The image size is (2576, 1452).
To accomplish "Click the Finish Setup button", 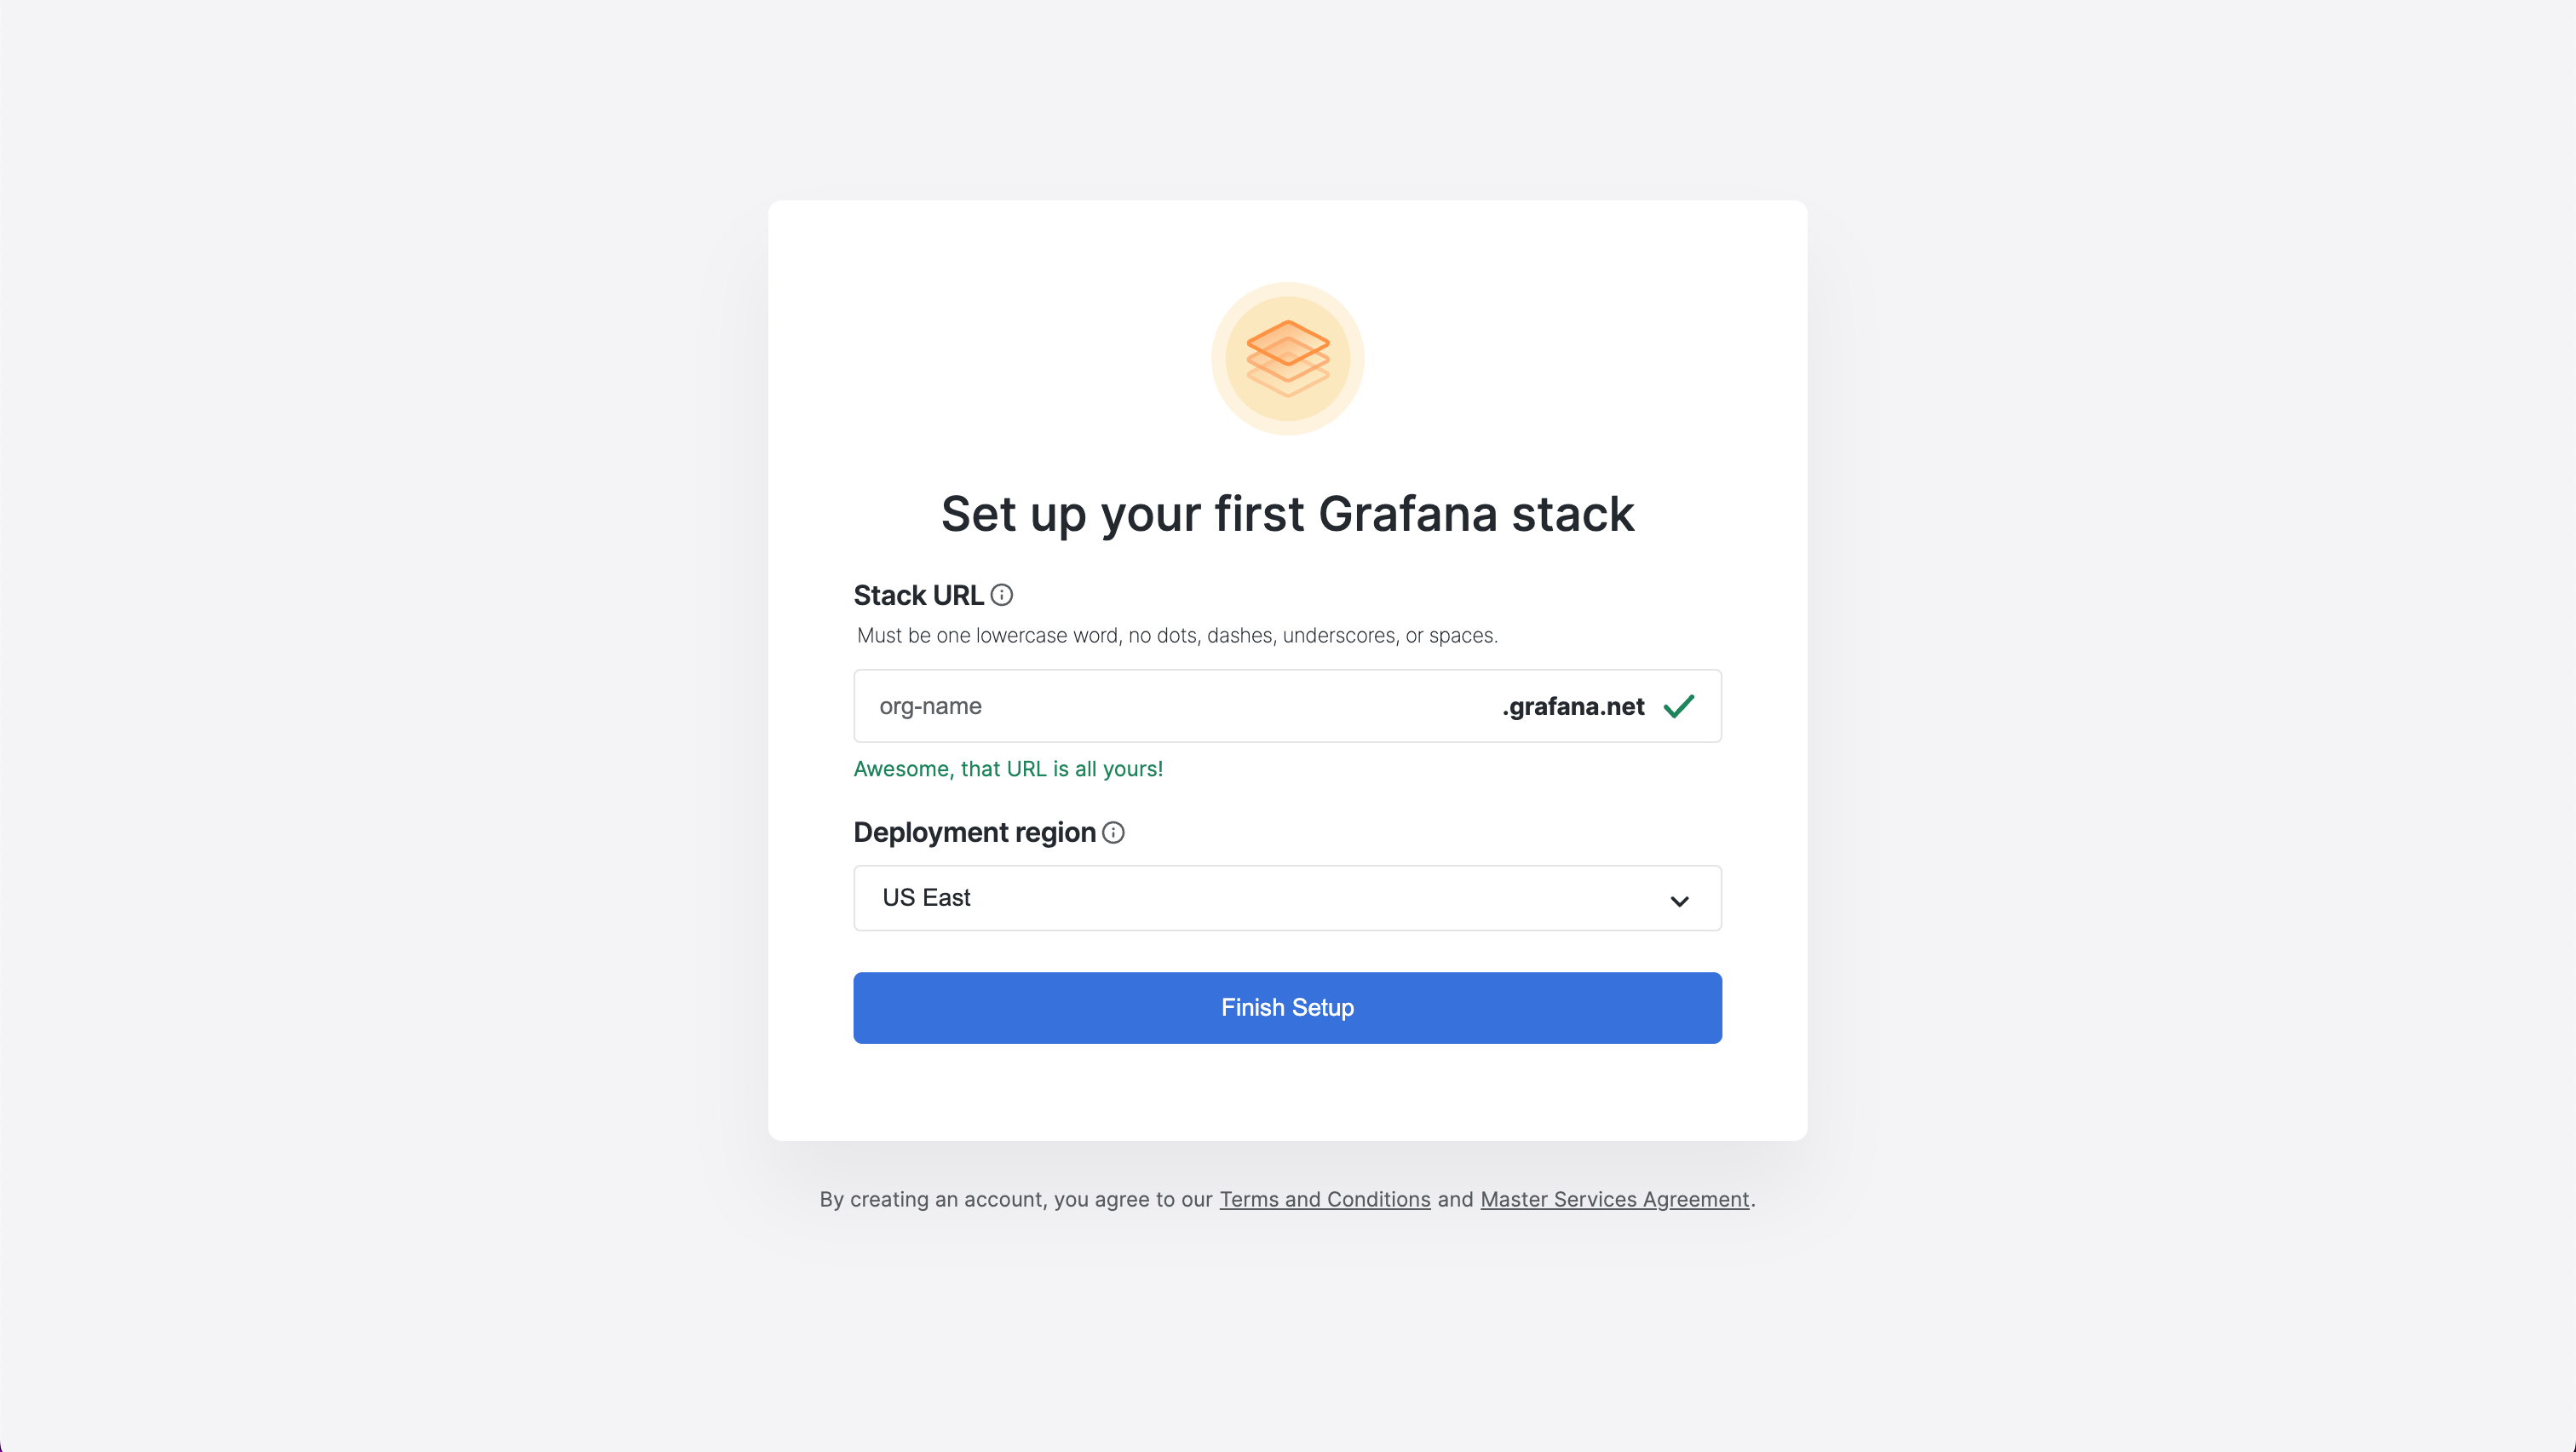I will pyautogui.click(x=1287, y=1007).
